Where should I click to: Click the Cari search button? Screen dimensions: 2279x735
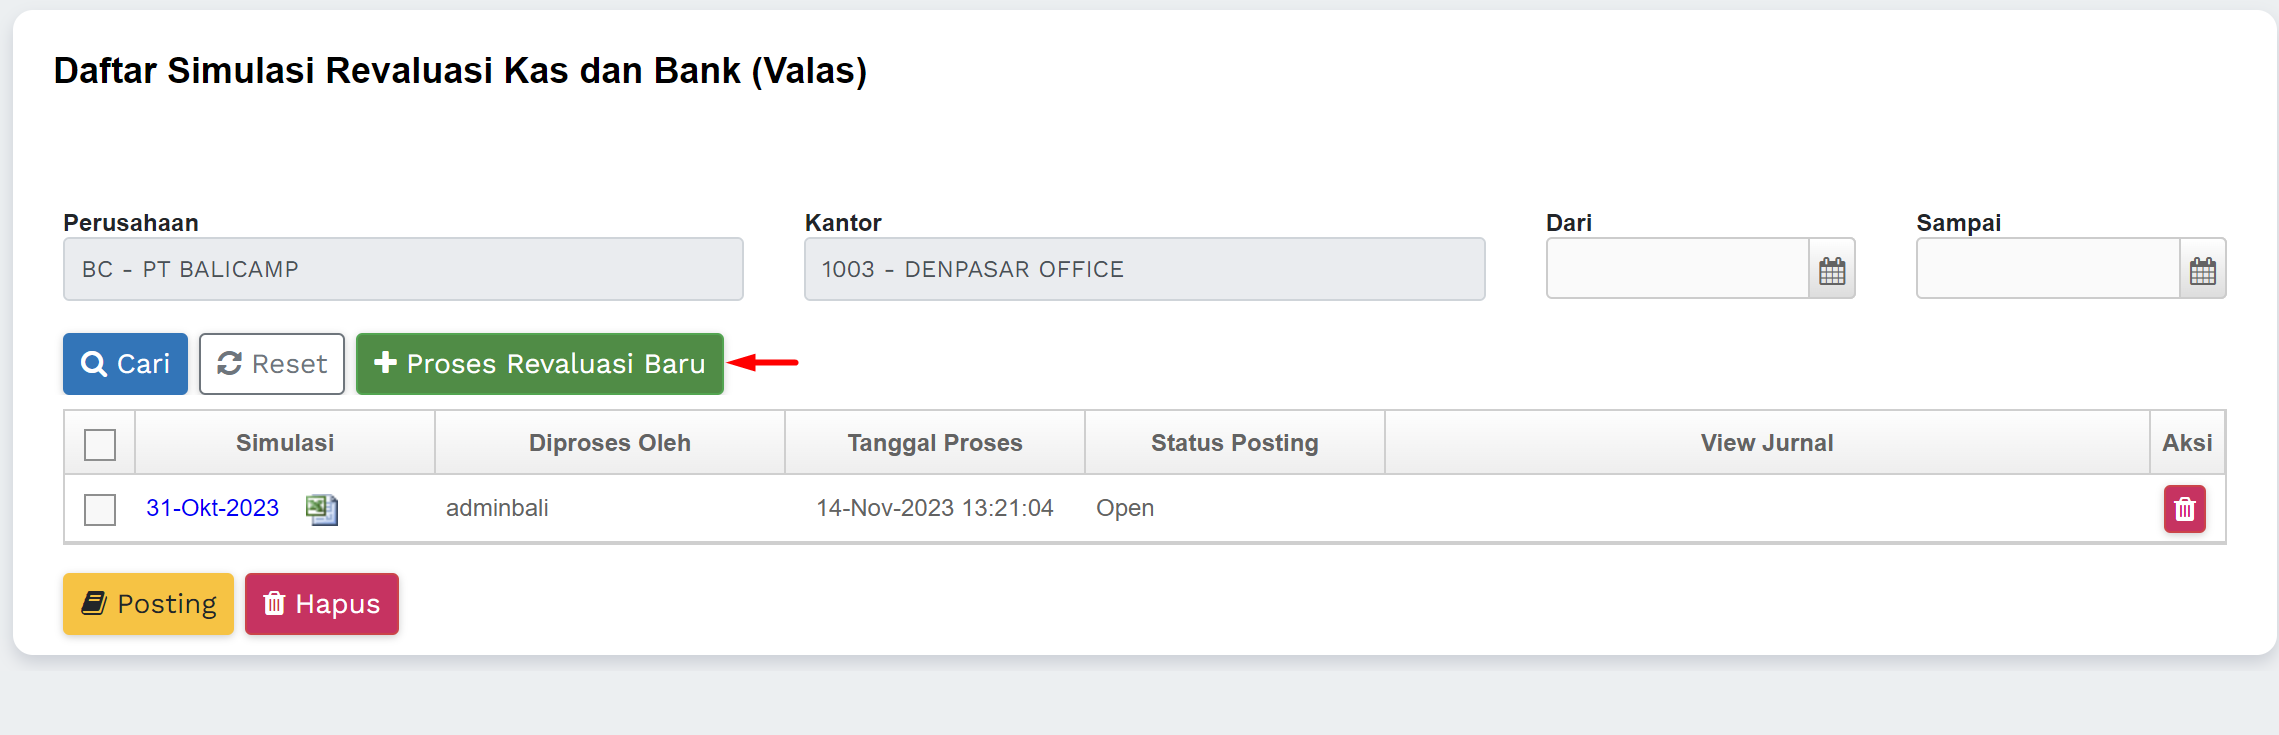point(125,364)
